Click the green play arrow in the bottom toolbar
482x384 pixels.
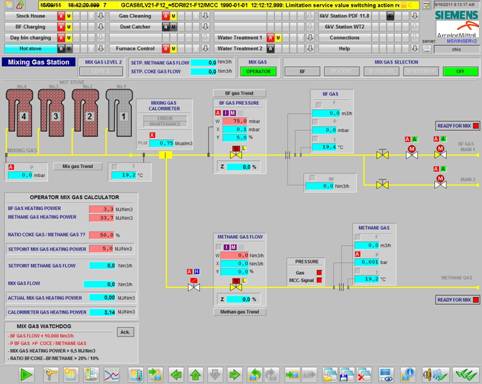[x=26, y=375]
